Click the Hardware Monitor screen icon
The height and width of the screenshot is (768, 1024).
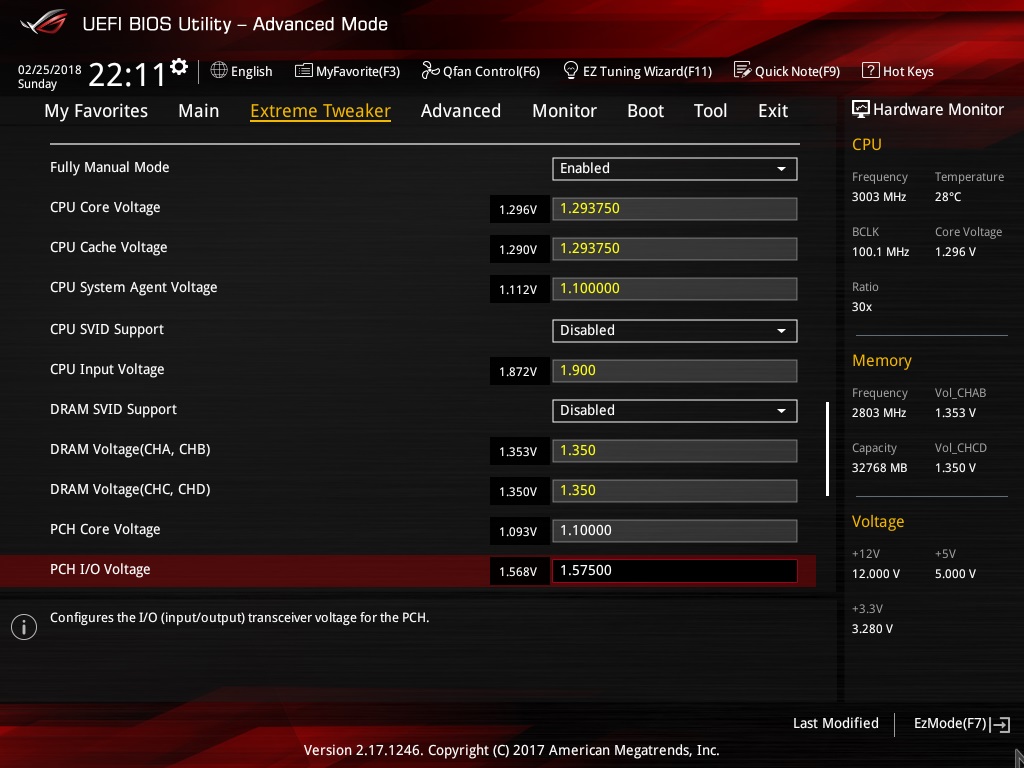[861, 109]
